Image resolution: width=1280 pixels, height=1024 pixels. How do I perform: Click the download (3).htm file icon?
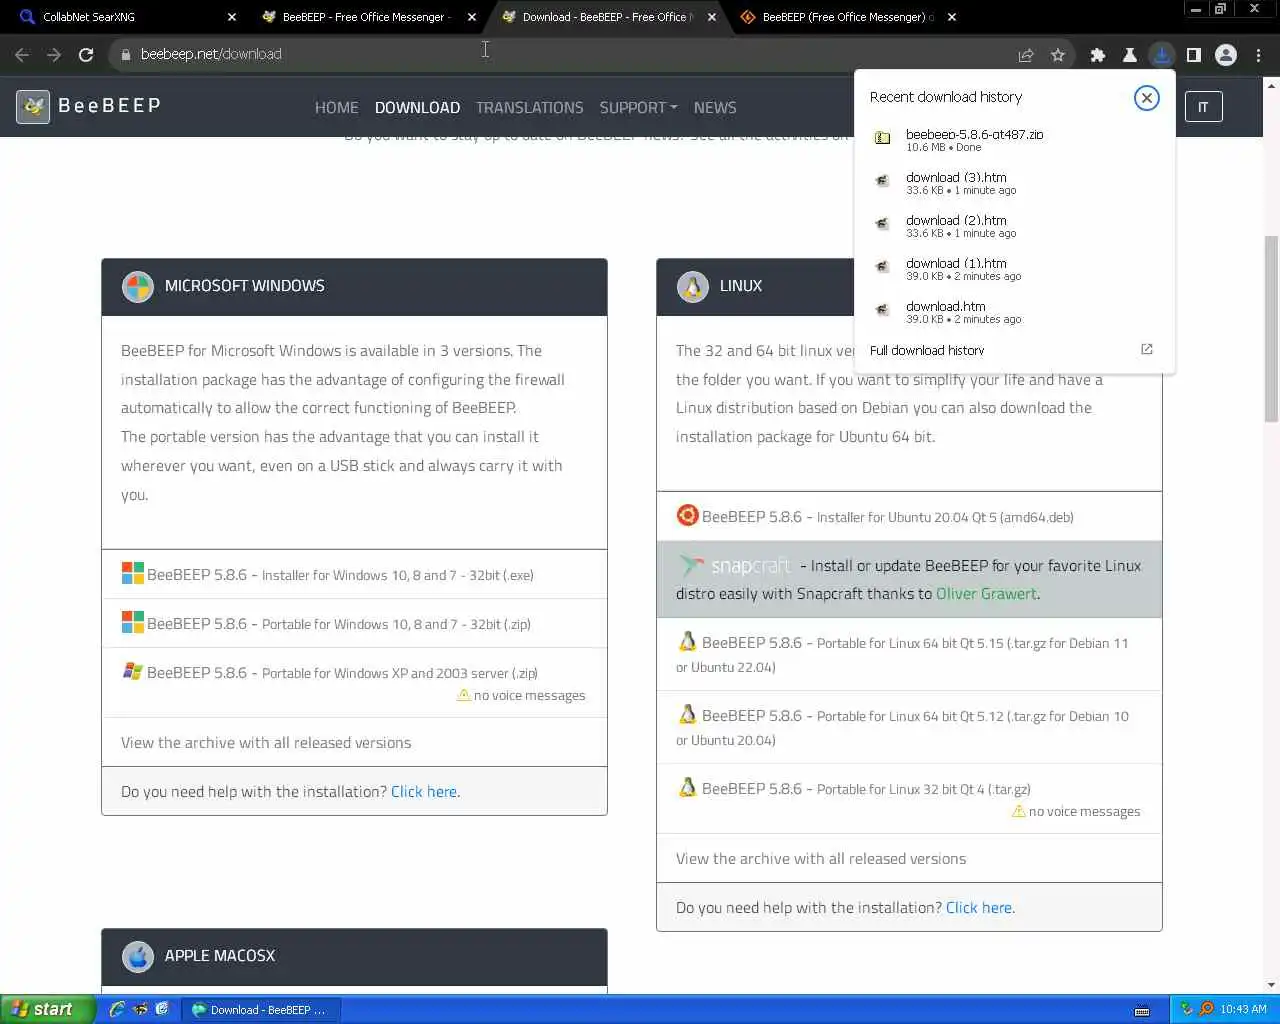tap(882, 181)
